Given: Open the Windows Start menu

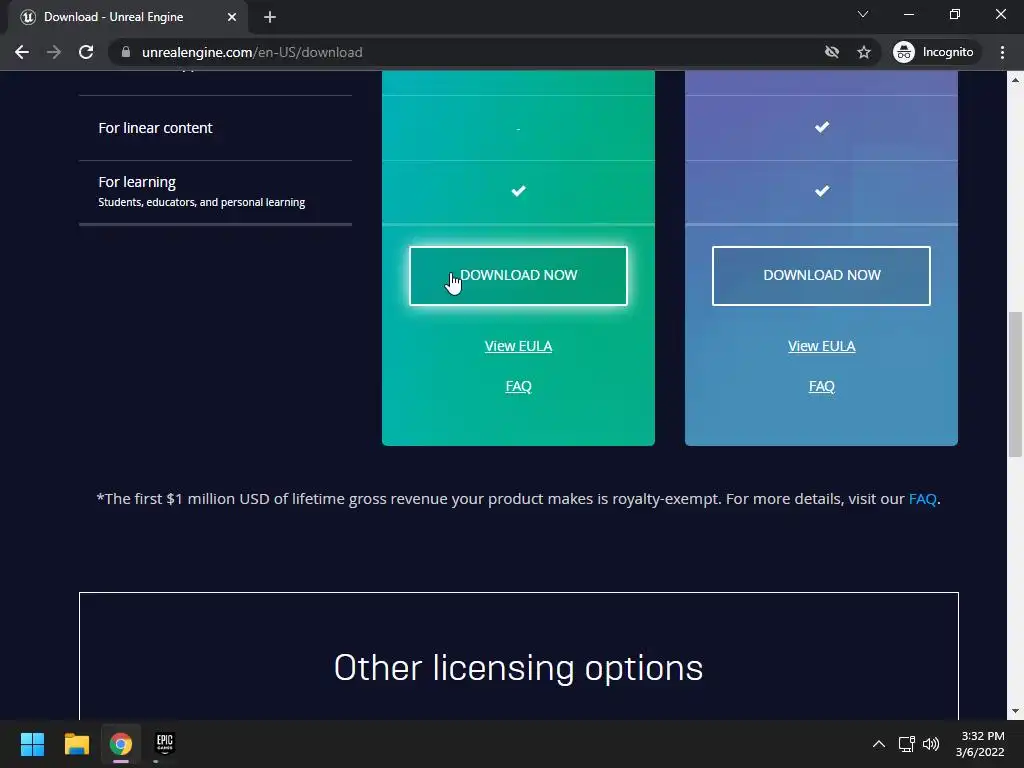Looking at the screenshot, I should click(33, 744).
